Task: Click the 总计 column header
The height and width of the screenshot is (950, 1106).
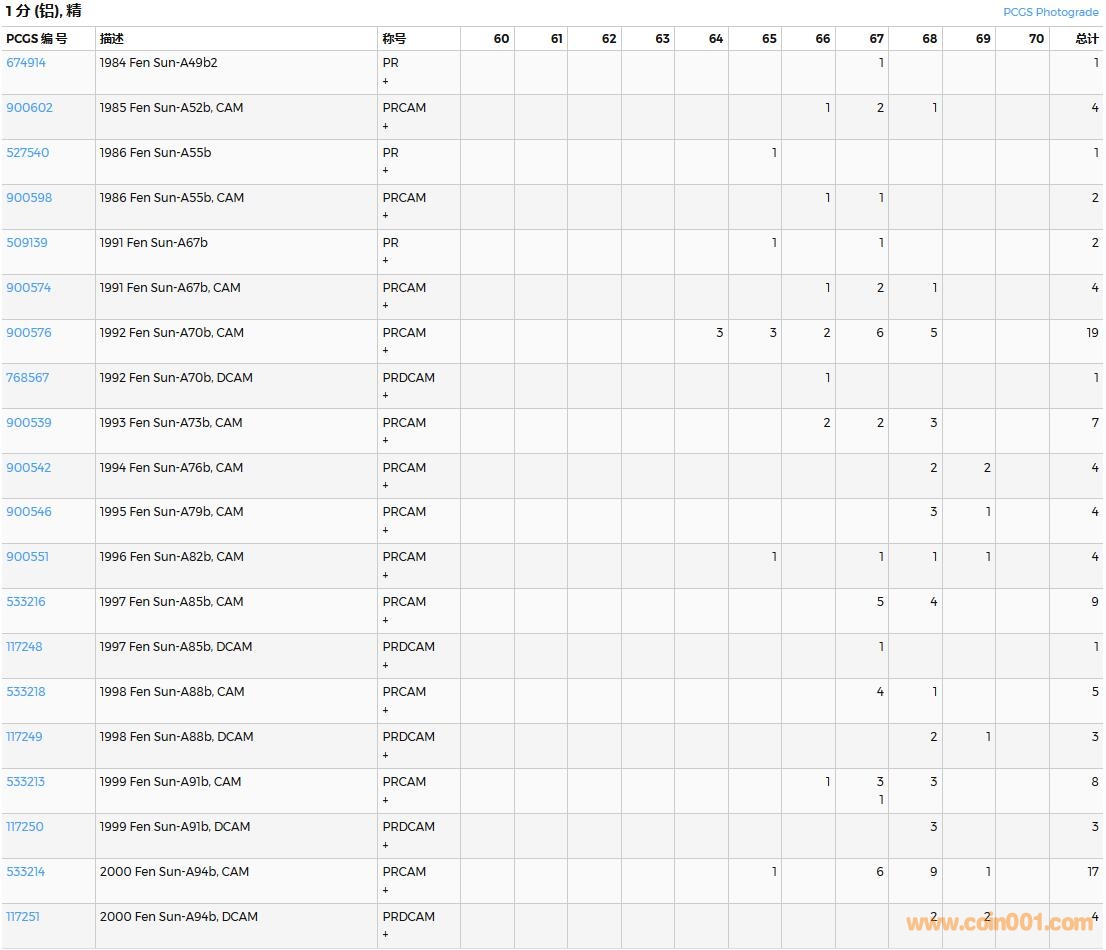Action: 1086,39
